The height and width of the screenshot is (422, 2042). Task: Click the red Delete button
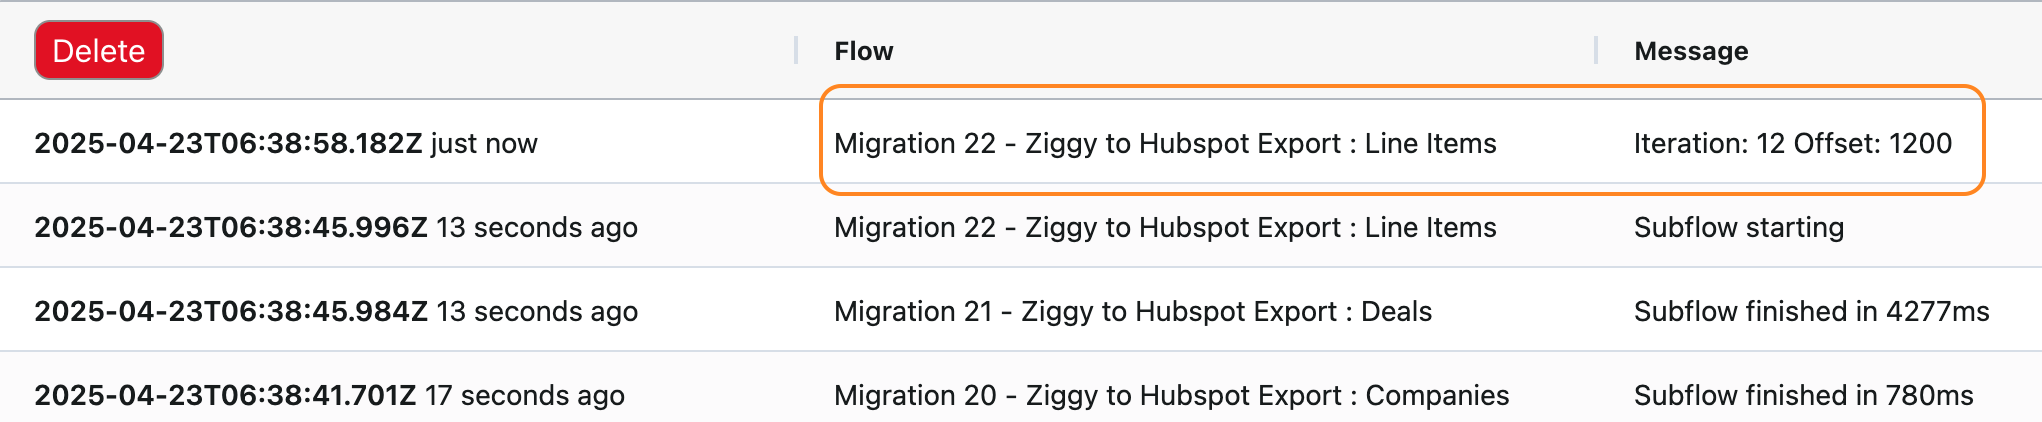point(99,50)
